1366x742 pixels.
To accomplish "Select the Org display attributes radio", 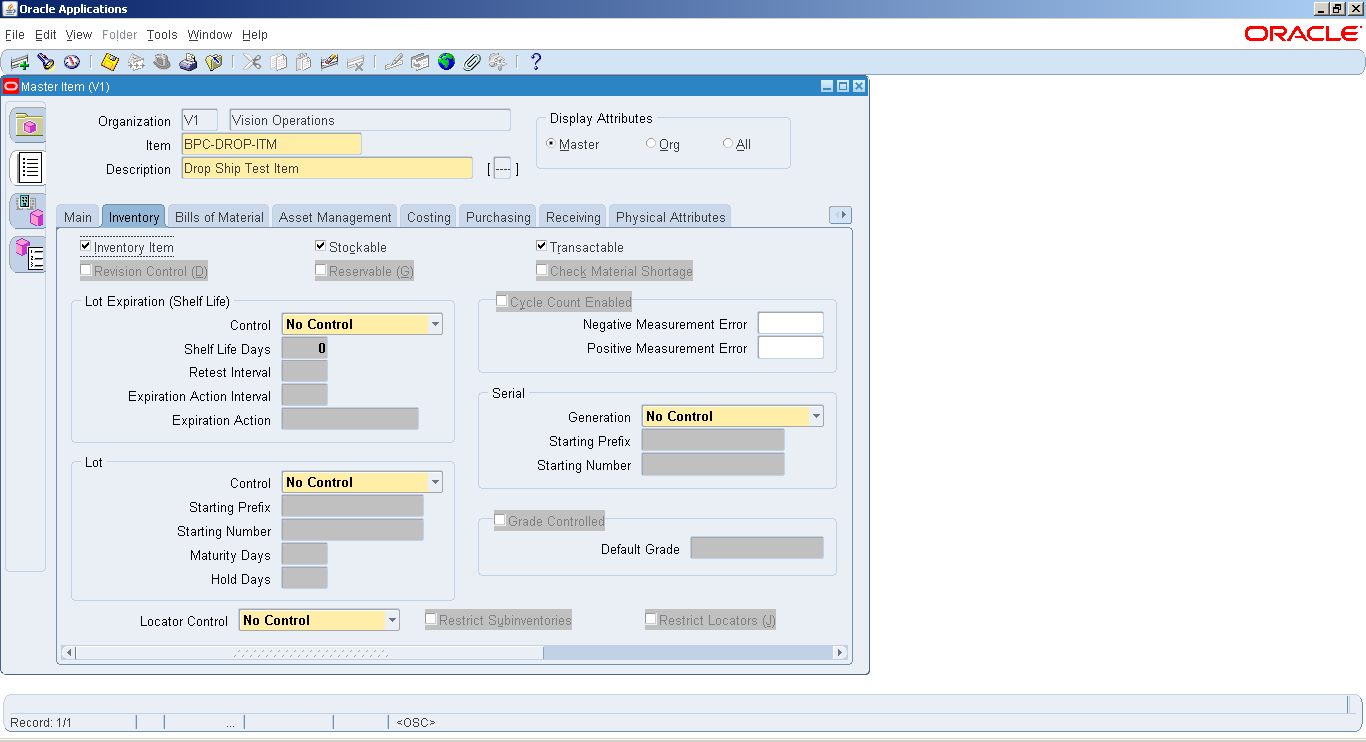I will (651, 143).
